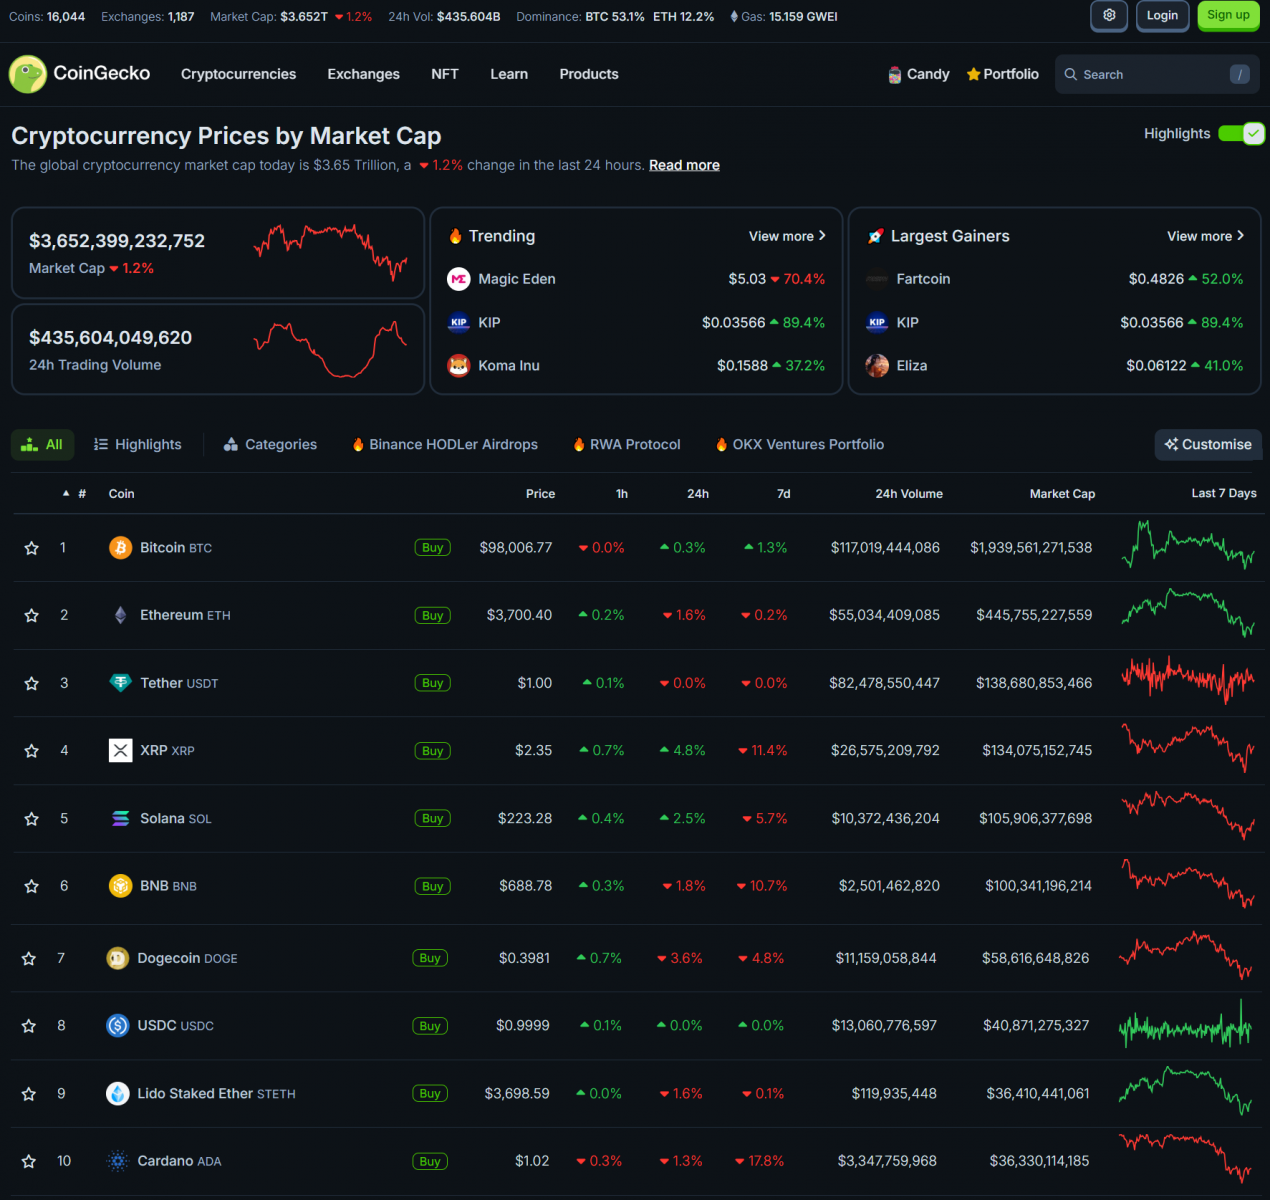Open the XRP 7-day sparkline chart
Image resolution: width=1270 pixels, height=1200 pixels.
[x=1187, y=750]
